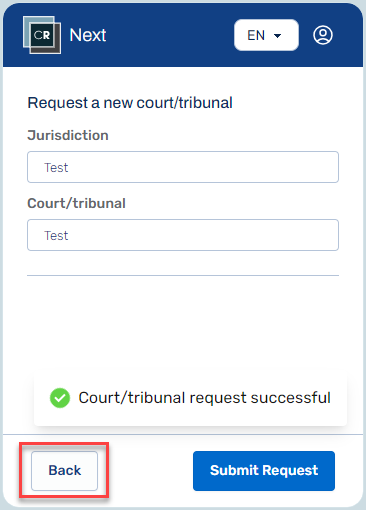
Task: Select the 'Test' text in Court/tribunal box
Action: pyautogui.click(x=56, y=236)
